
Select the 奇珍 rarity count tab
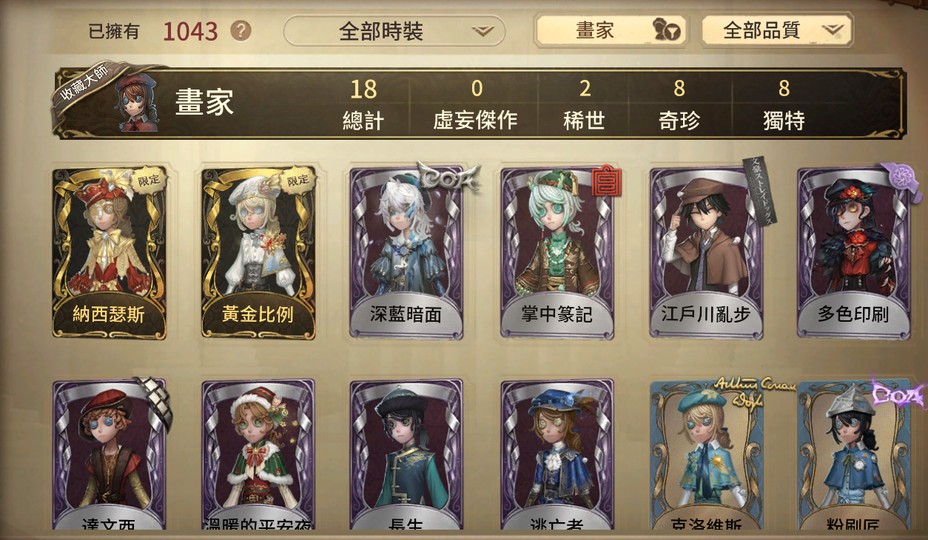tap(679, 104)
